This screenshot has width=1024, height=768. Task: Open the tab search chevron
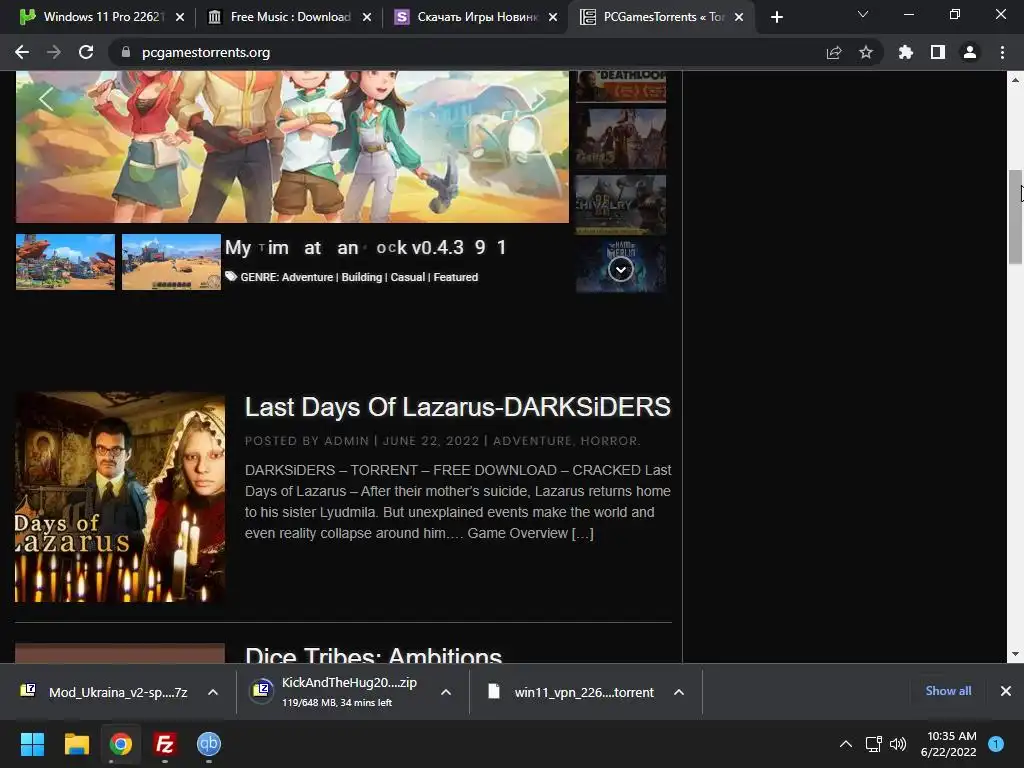[863, 14]
